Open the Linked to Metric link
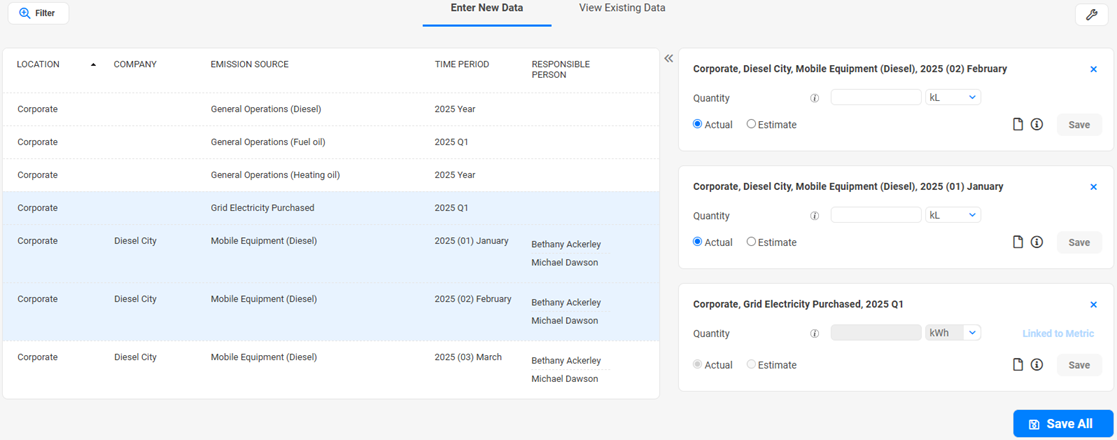The height and width of the screenshot is (440, 1117). tap(1059, 333)
